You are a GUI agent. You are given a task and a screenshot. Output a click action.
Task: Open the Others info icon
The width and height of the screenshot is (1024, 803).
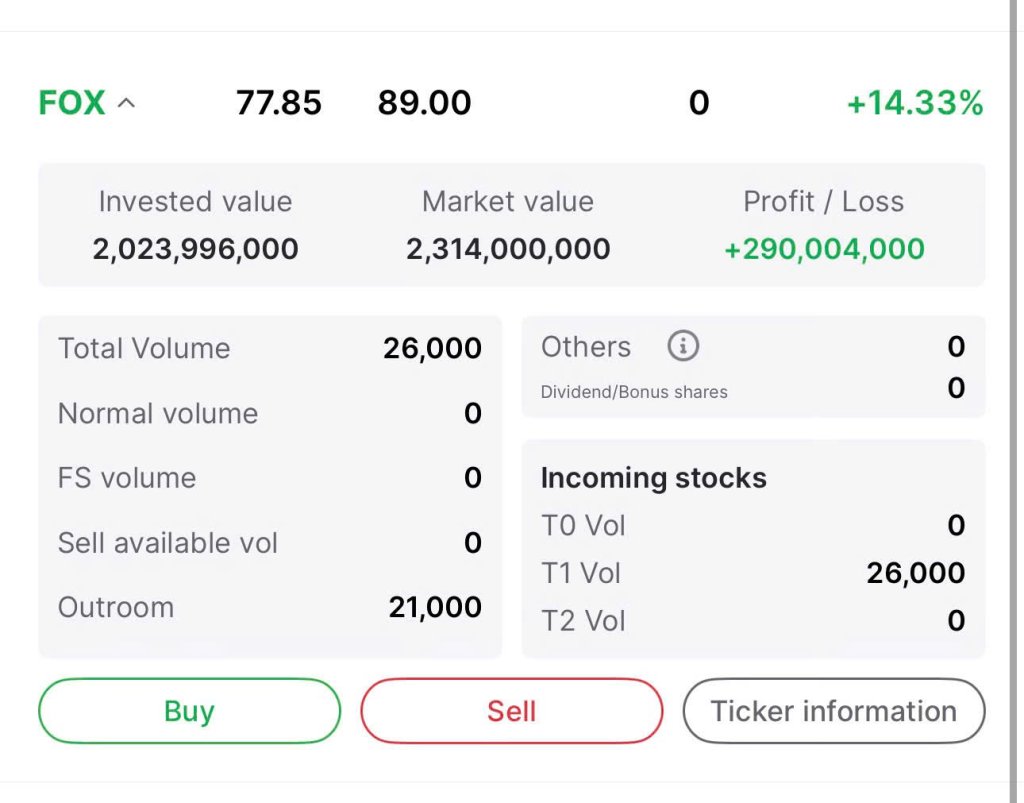coord(683,345)
